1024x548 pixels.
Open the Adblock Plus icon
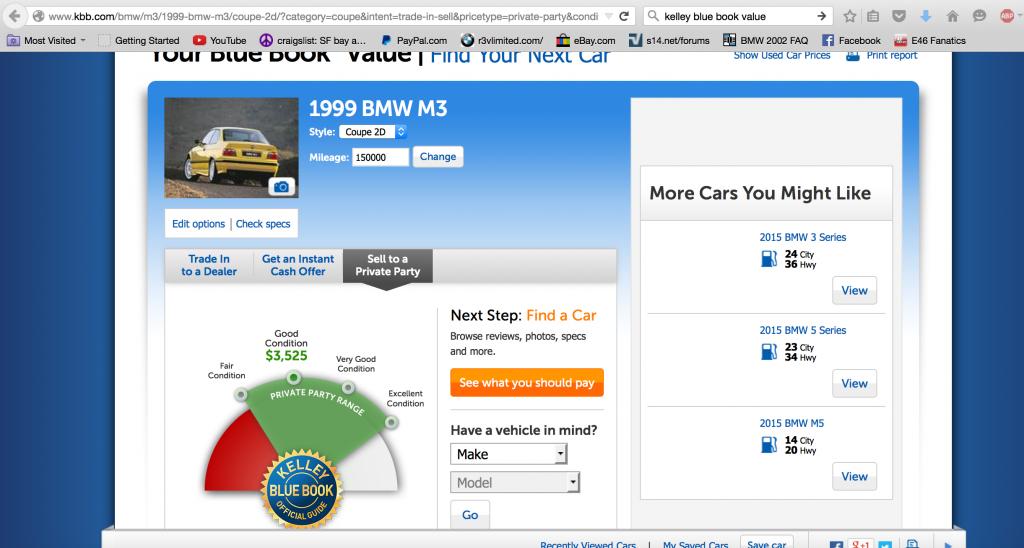click(1007, 16)
